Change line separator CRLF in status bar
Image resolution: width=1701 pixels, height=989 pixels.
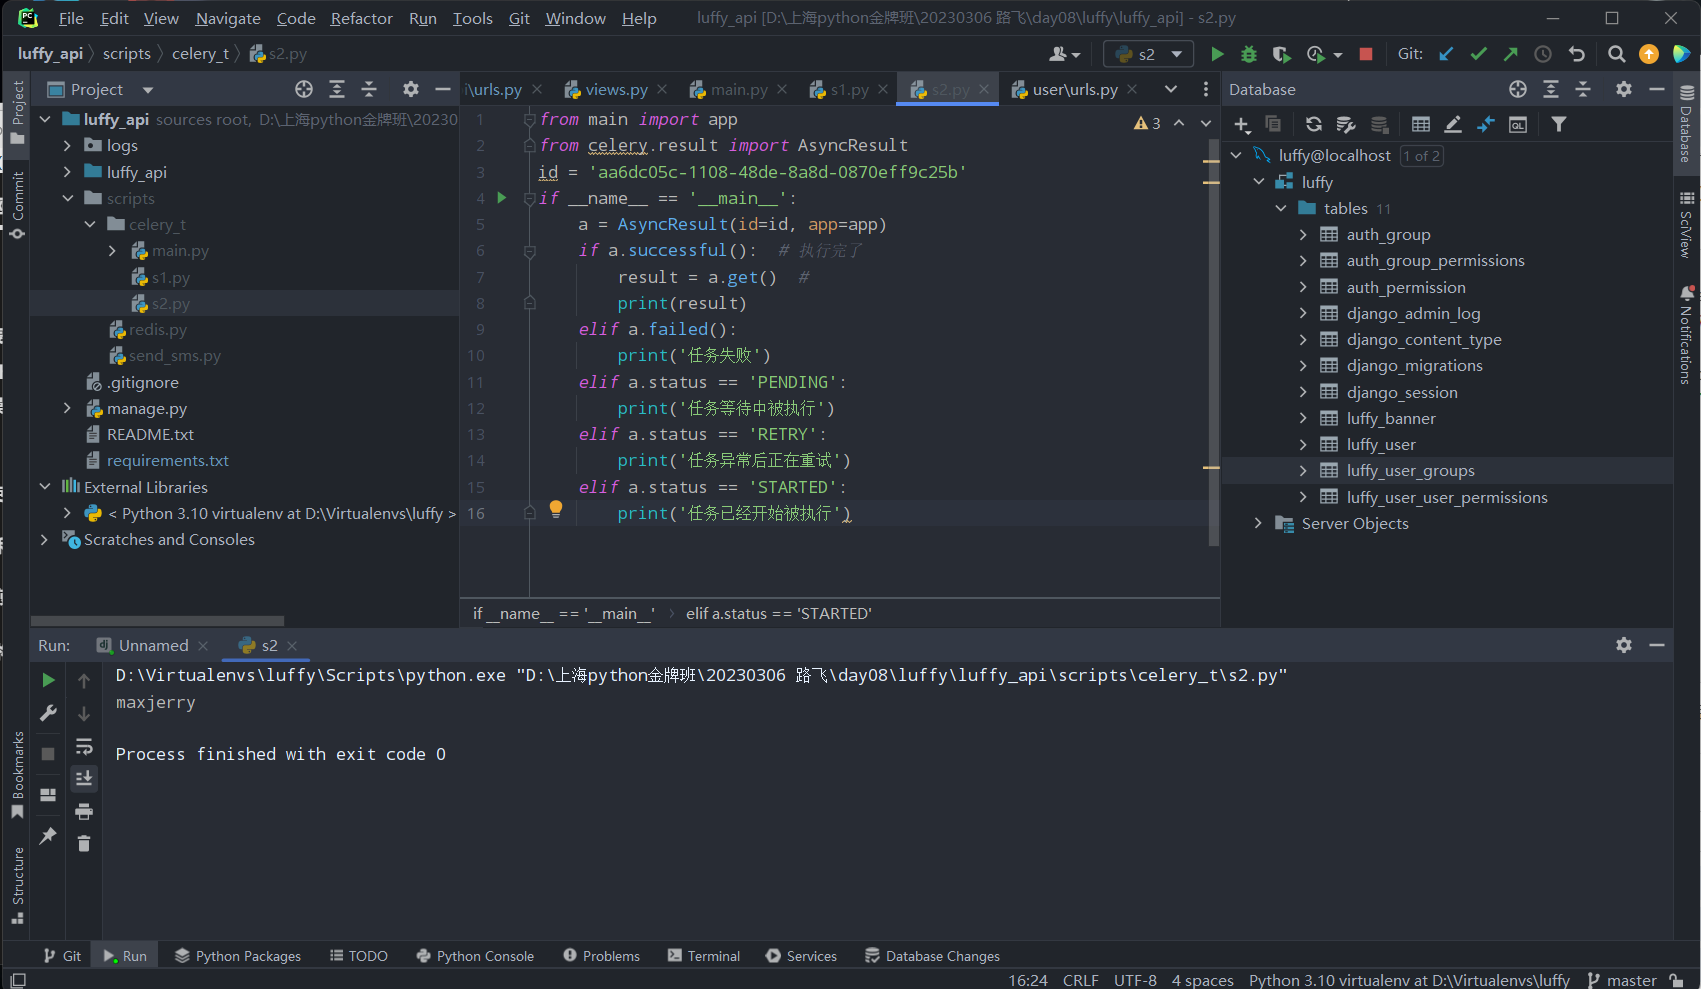click(x=1080, y=980)
